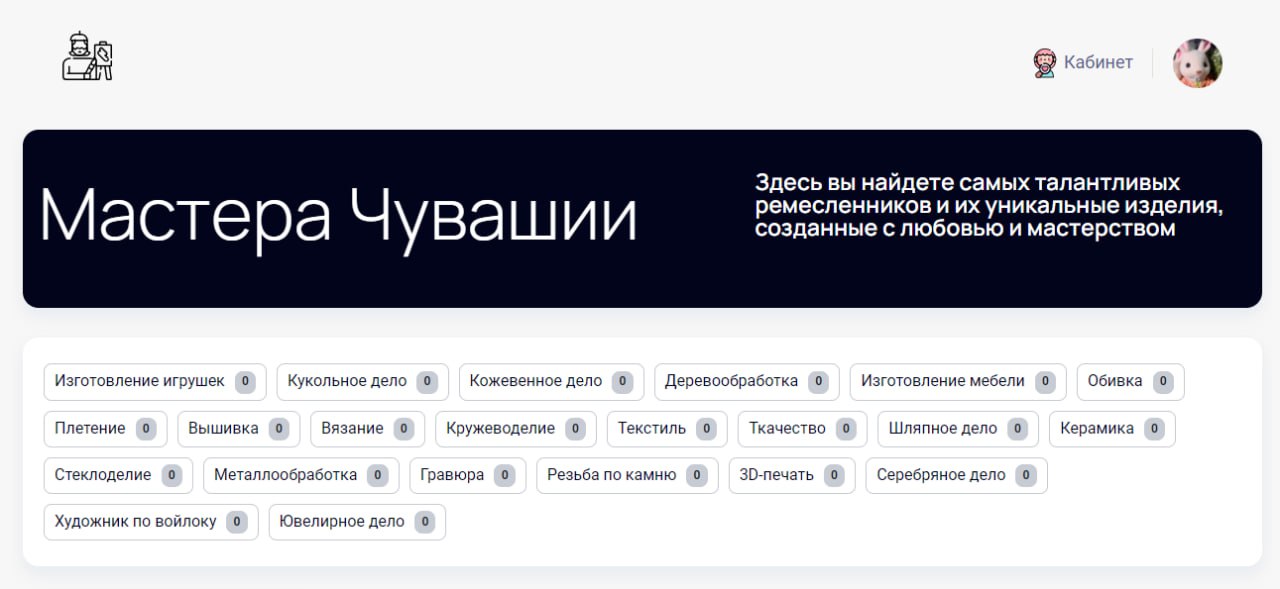
Task: Click the zero counter badge on Обивка
Action: pyautogui.click(x=1162, y=381)
